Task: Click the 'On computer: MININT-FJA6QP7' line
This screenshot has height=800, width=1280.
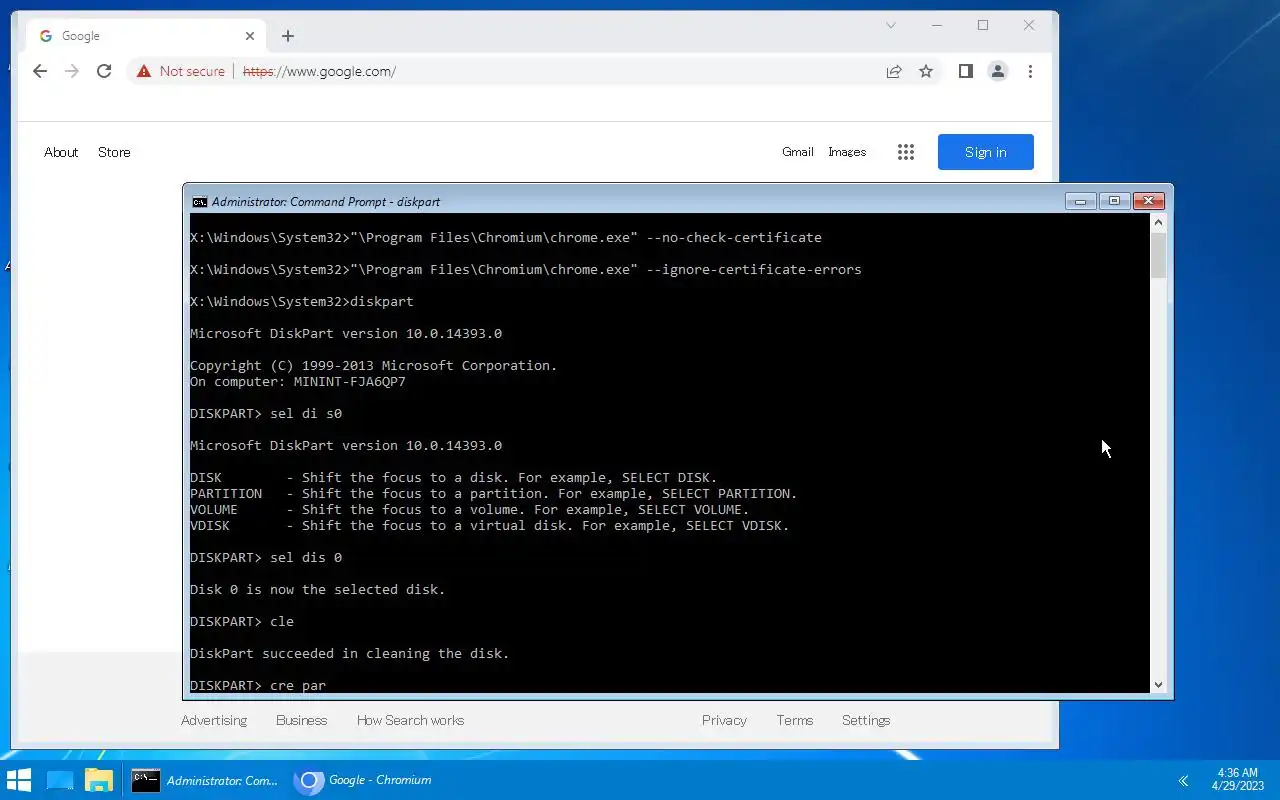Action: 298,381
